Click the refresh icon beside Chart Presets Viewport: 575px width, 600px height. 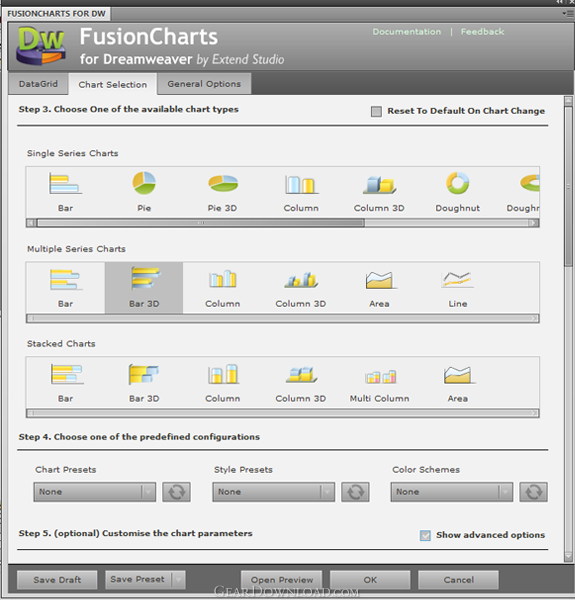tap(176, 492)
